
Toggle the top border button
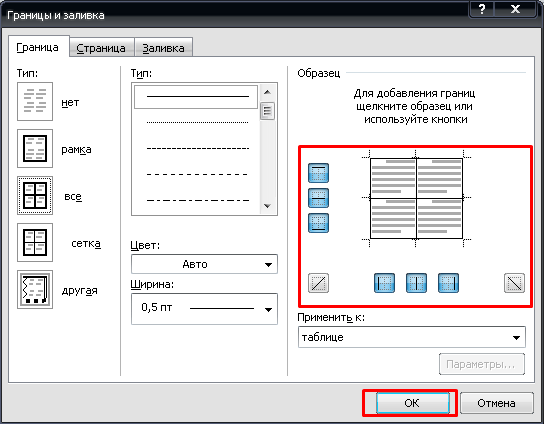coord(318,173)
